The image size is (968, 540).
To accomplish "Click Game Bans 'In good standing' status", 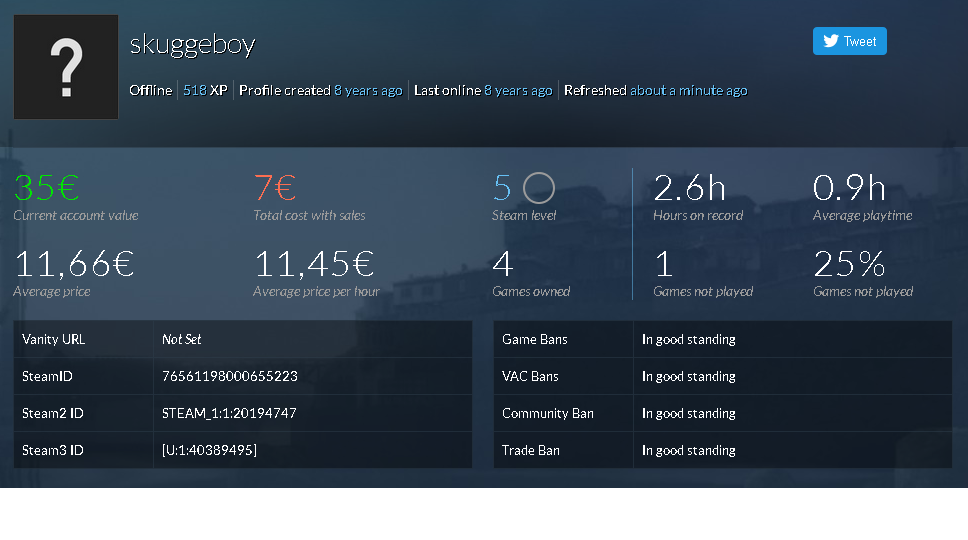I will tap(688, 339).
